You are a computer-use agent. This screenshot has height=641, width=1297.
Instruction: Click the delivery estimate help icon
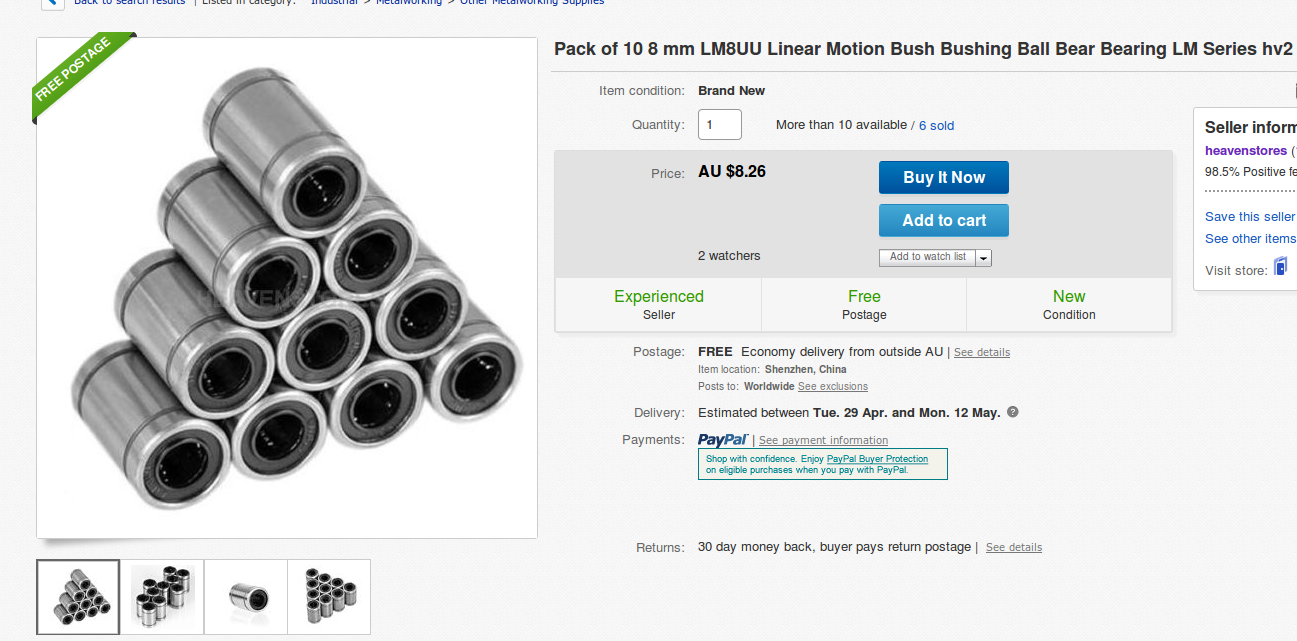point(1013,412)
